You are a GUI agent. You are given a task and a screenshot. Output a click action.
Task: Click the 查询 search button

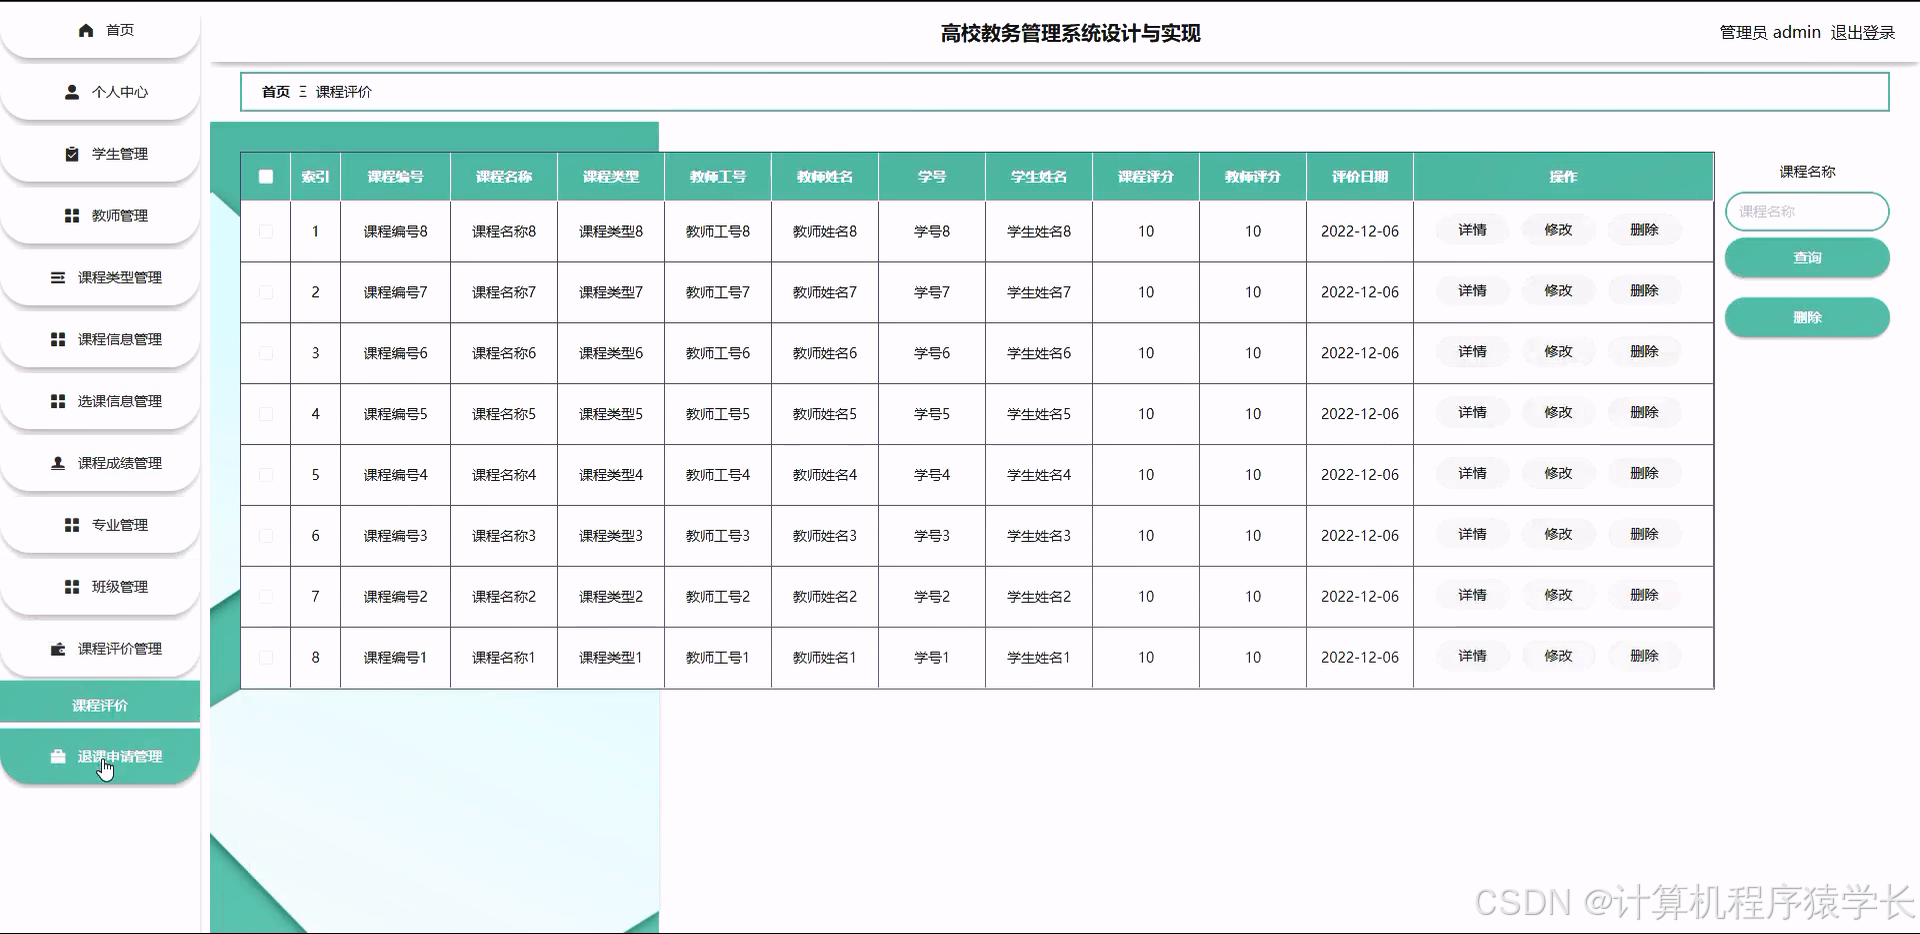pos(1807,257)
